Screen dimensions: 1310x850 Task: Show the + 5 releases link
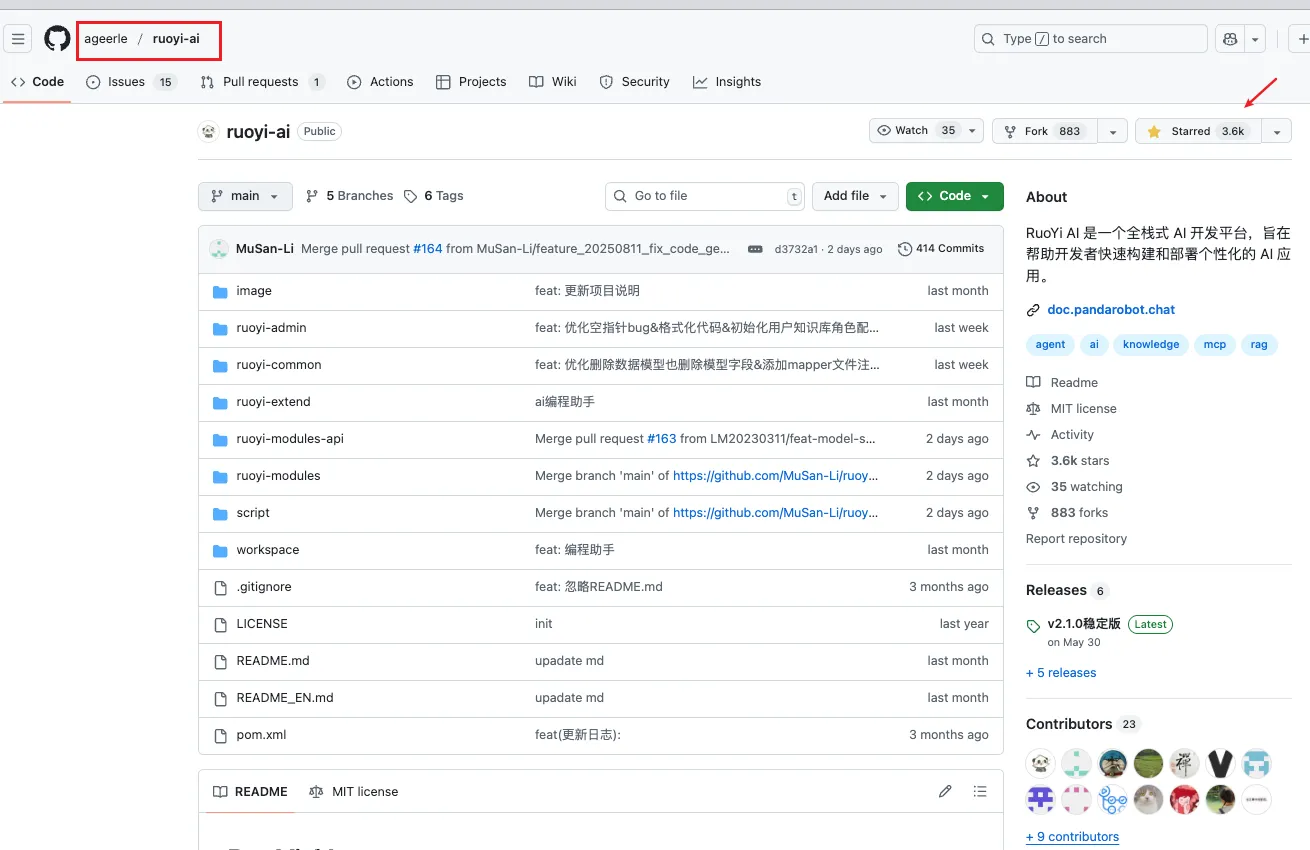pyautogui.click(x=1061, y=673)
